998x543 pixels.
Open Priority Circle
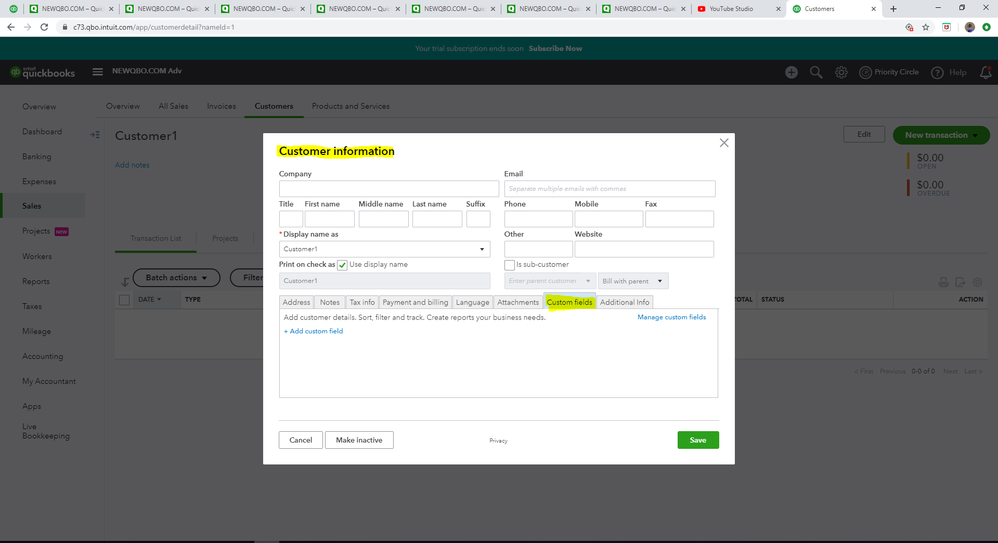click(x=889, y=73)
